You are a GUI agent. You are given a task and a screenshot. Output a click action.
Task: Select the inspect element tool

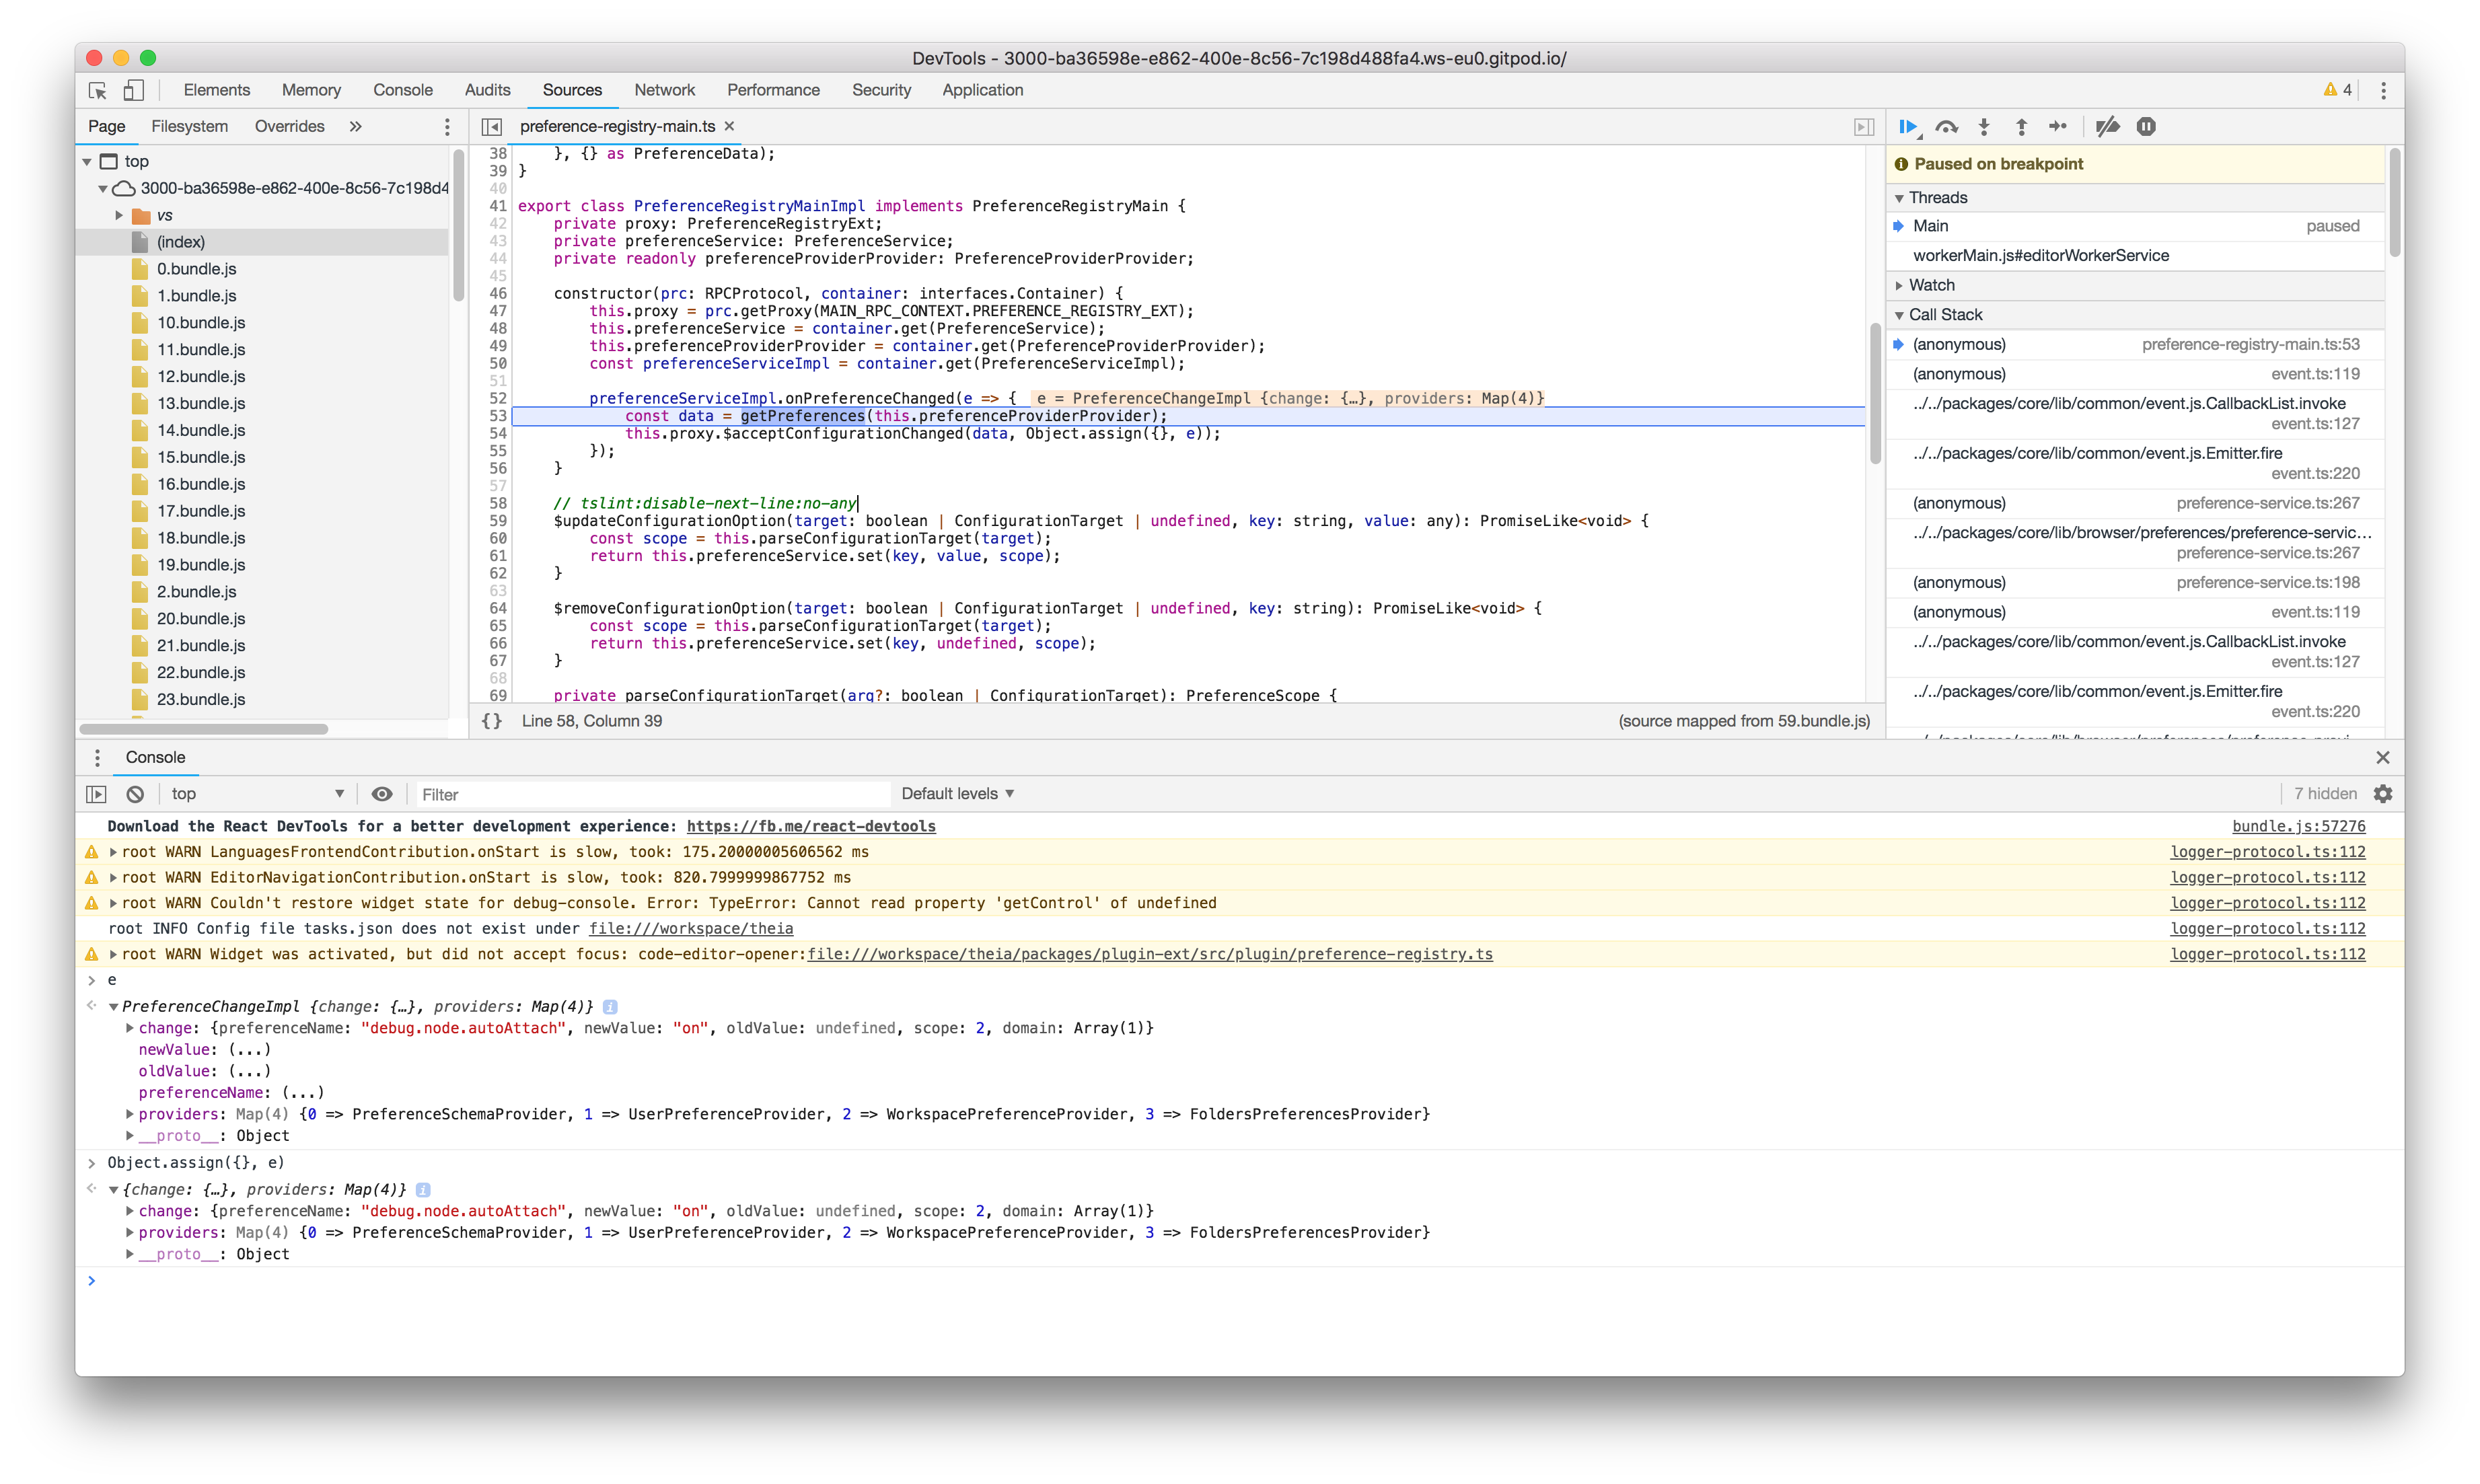pyautogui.click(x=97, y=90)
